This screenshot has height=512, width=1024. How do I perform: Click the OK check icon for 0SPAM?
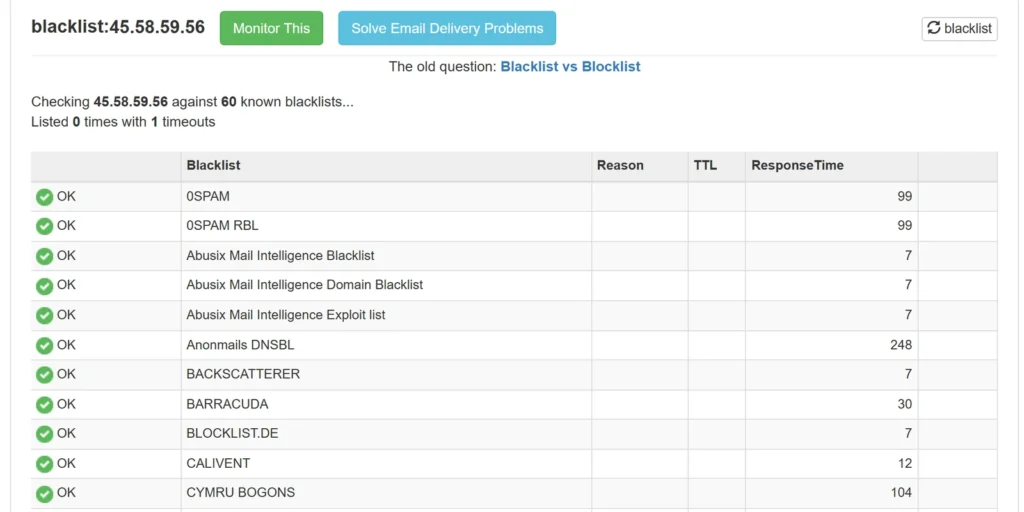[x=44, y=197]
